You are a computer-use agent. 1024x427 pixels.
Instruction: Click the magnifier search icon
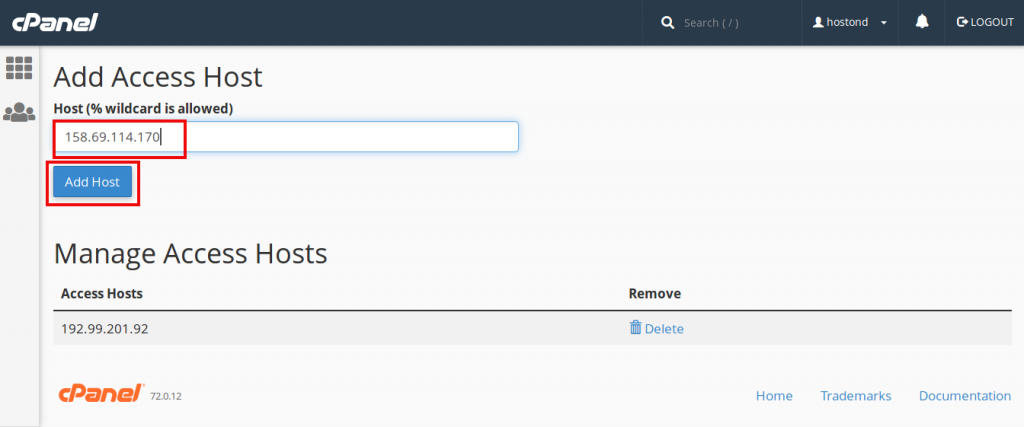click(667, 23)
